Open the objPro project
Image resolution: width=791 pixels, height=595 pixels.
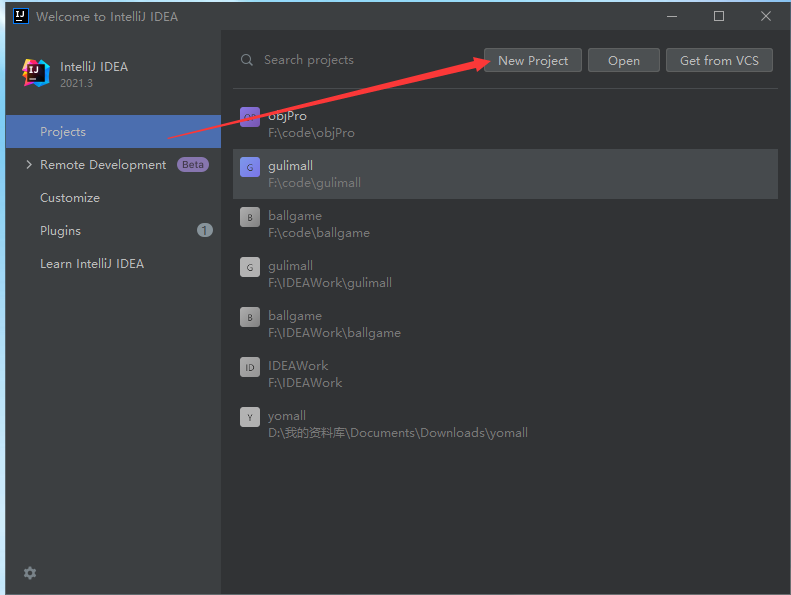[505, 124]
